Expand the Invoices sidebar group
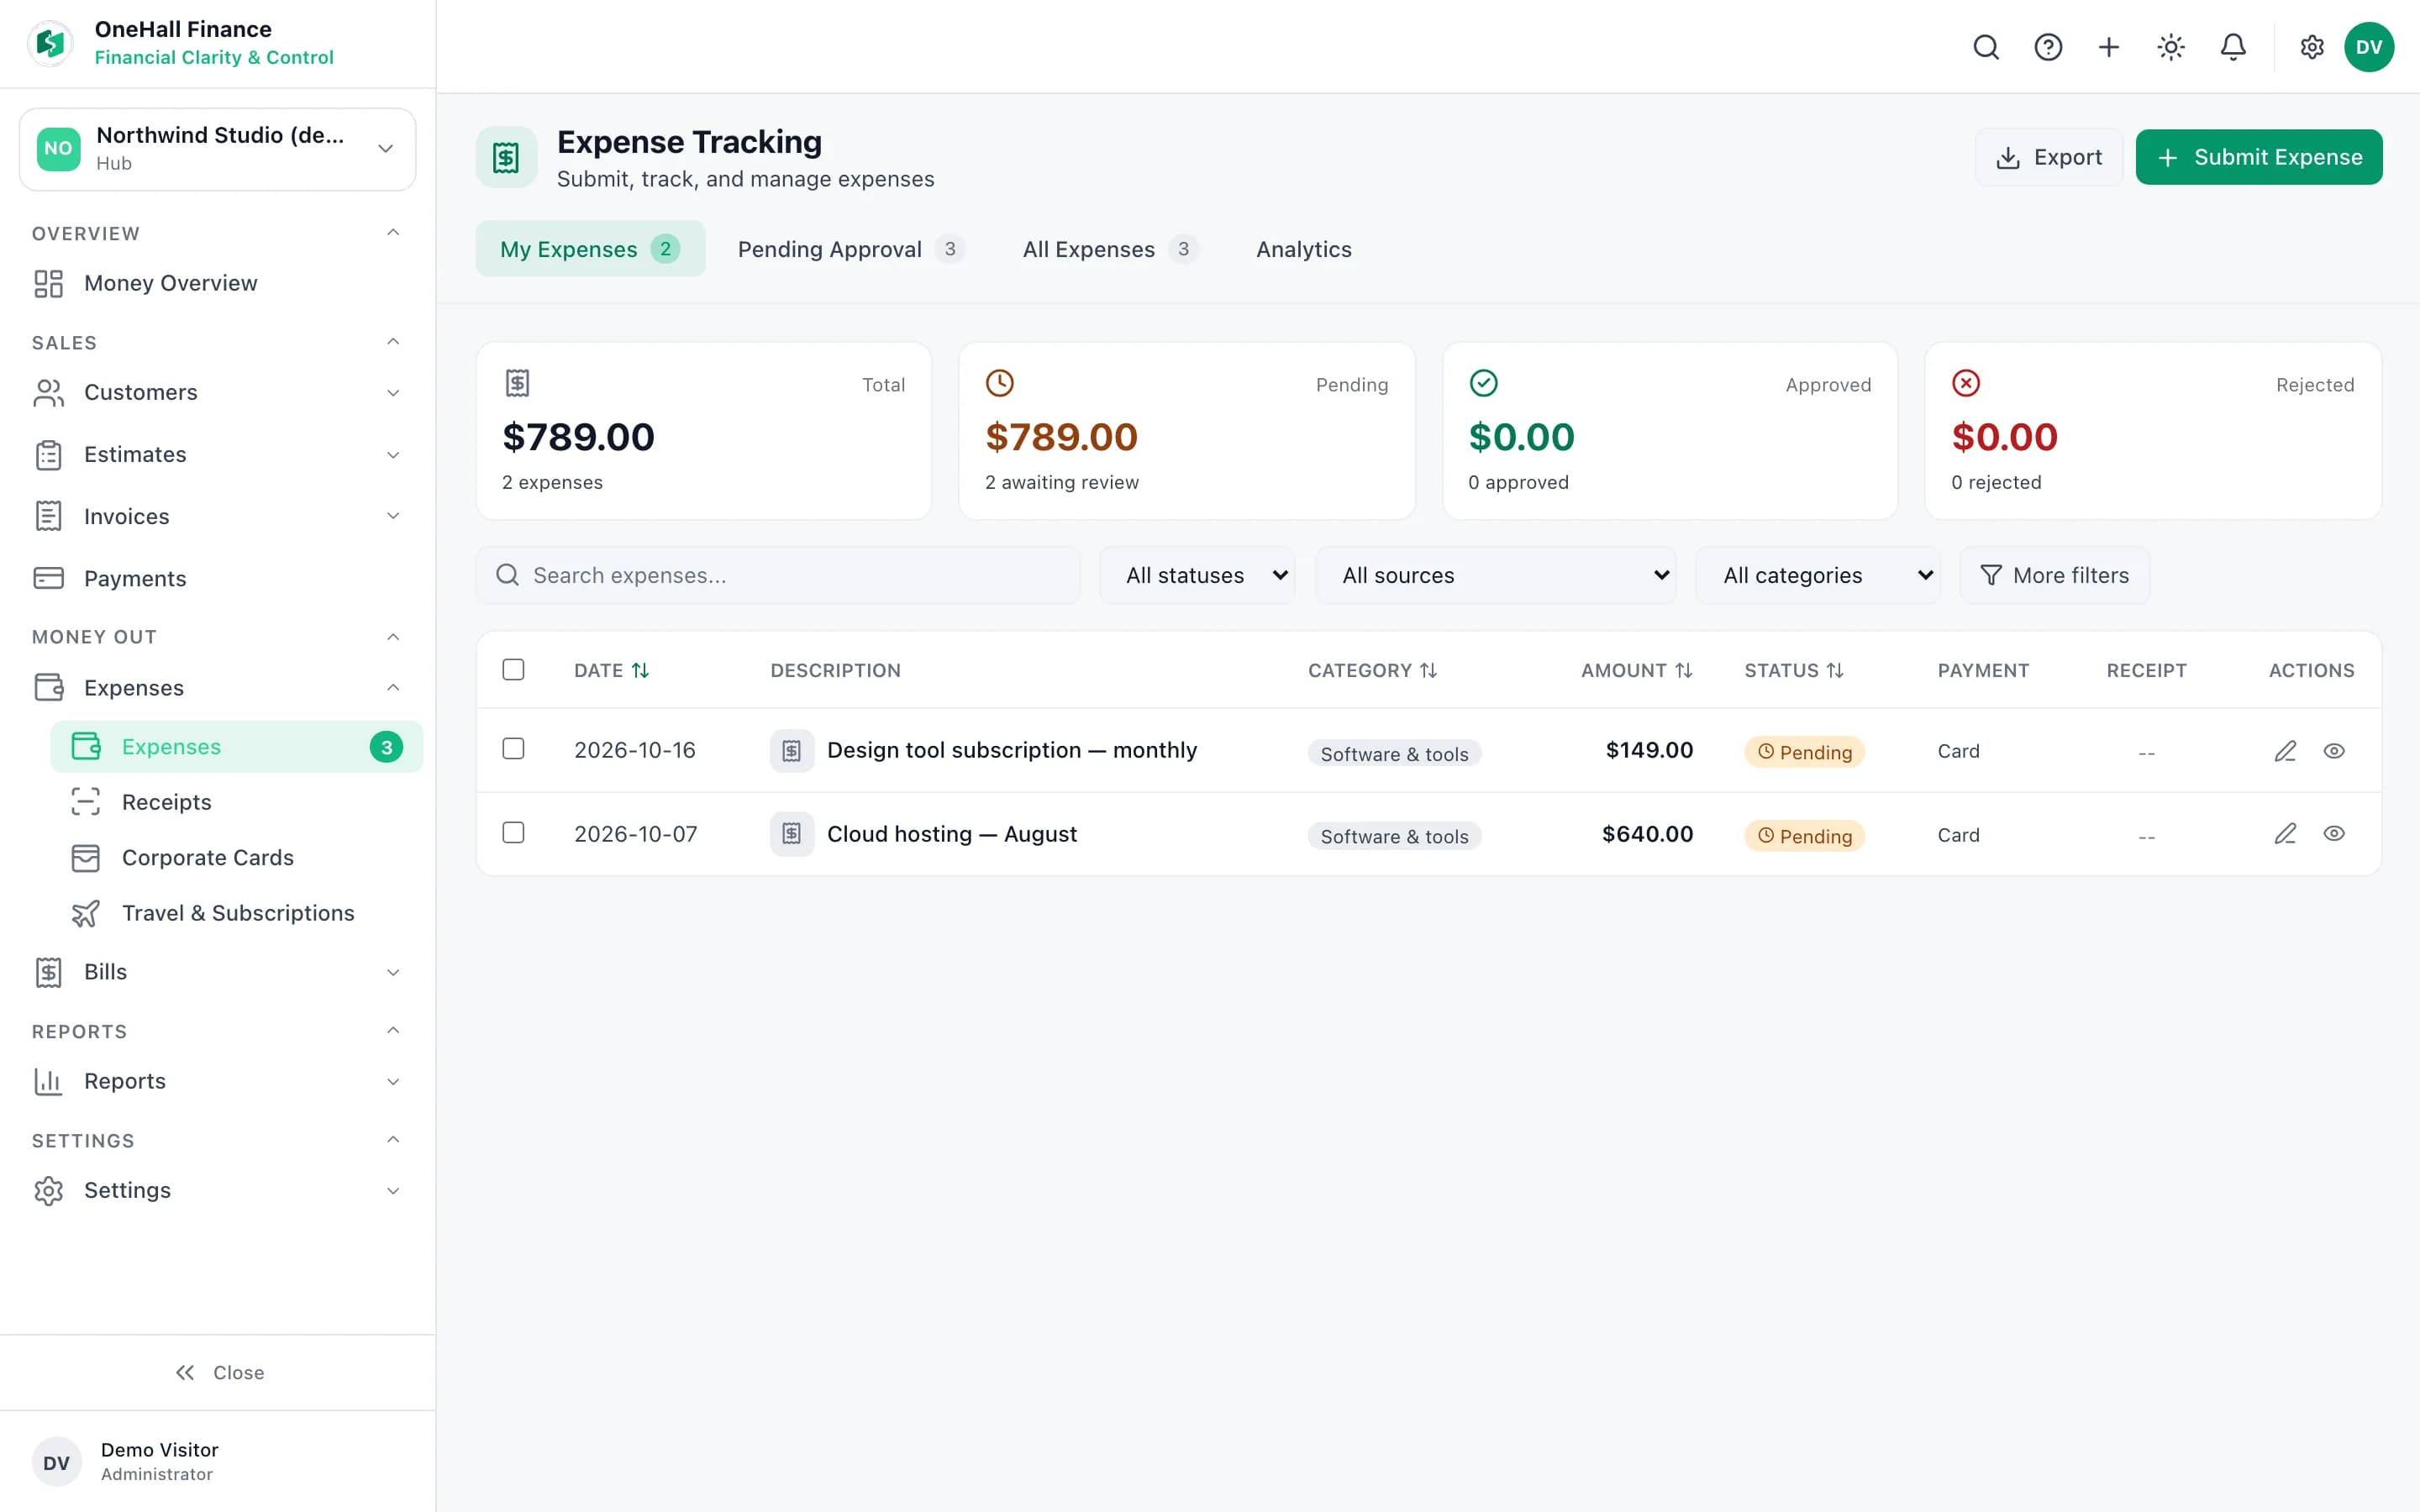This screenshot has height=1512, width=2420. (218, 517)
